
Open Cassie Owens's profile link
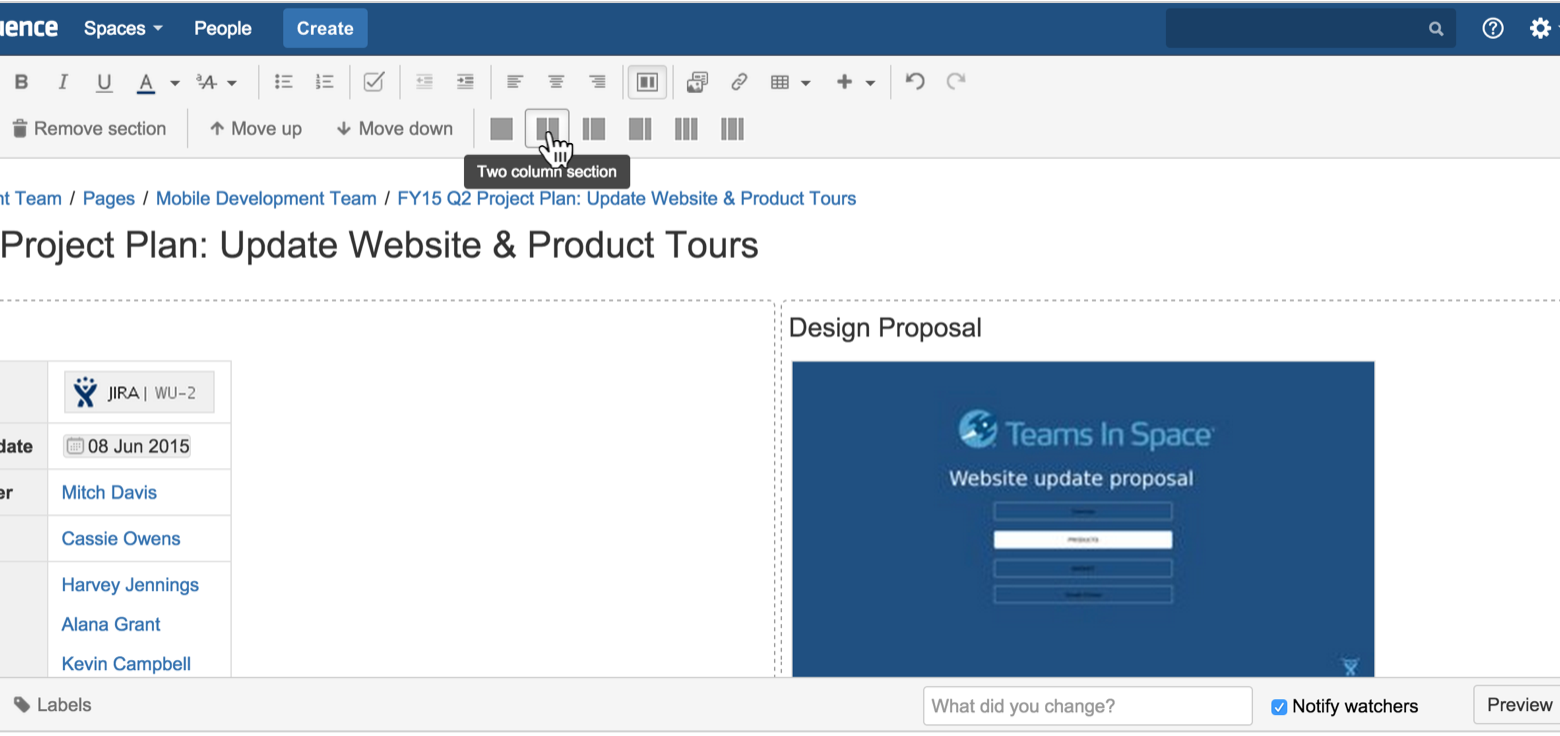(120, 538)
